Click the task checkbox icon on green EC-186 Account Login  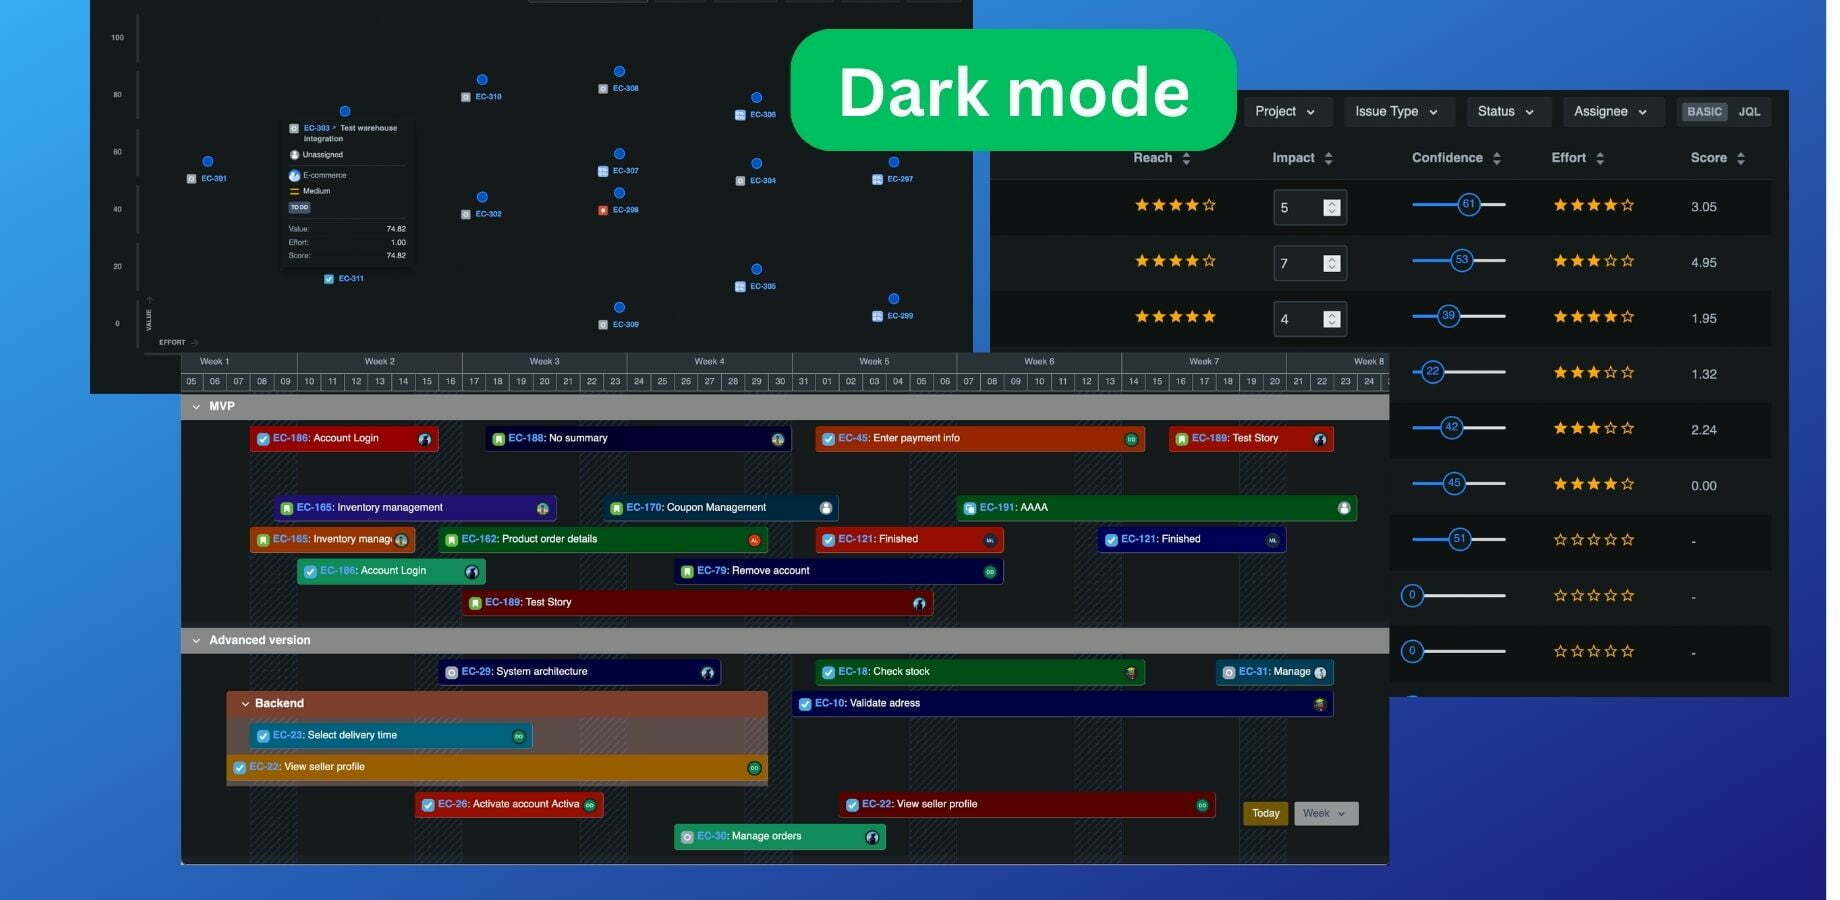[310, 573]
